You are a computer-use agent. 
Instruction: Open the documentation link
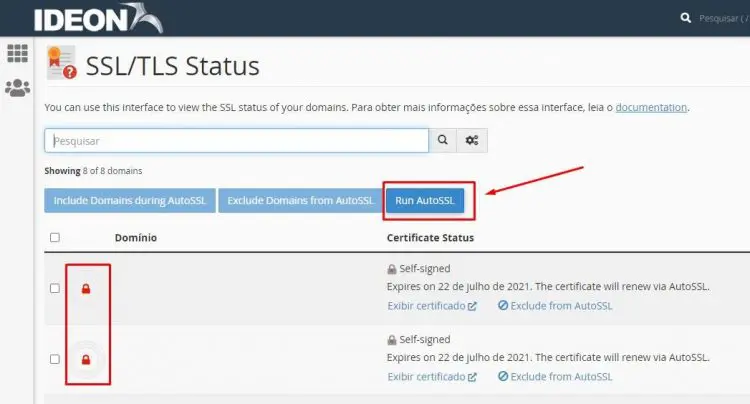pos(651,107)
